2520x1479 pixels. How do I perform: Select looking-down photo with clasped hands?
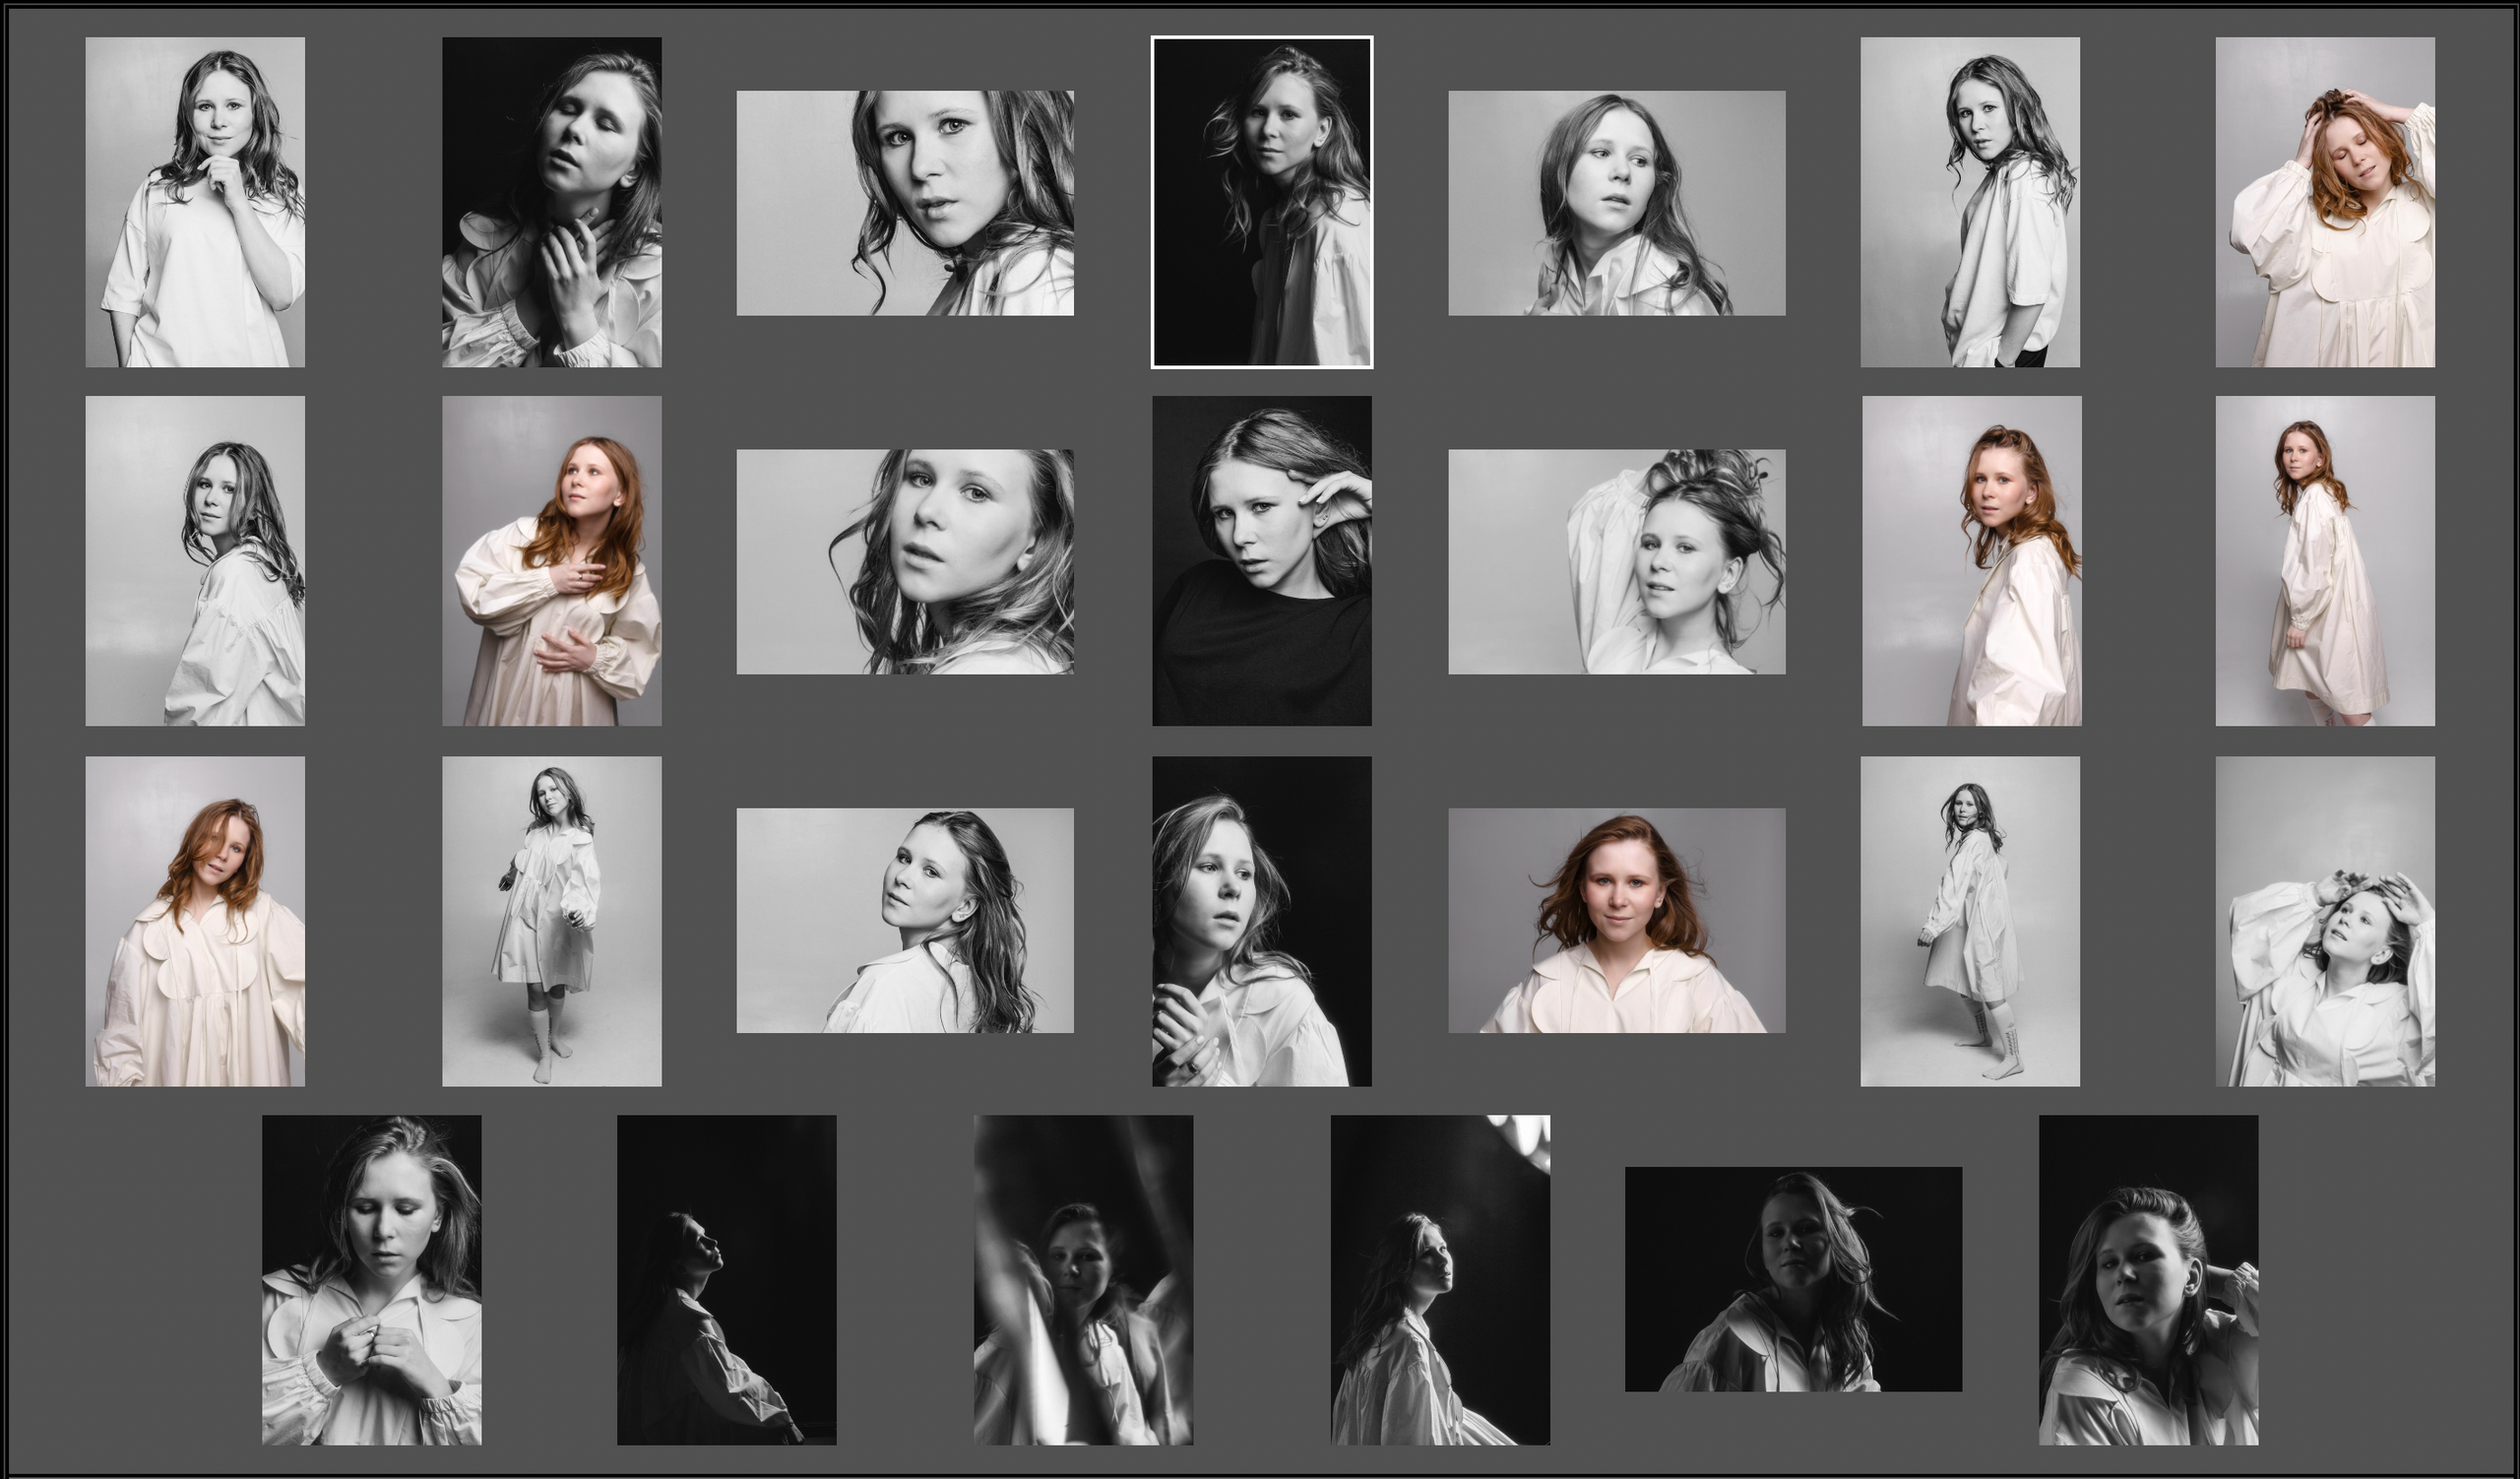[371, 1279]
